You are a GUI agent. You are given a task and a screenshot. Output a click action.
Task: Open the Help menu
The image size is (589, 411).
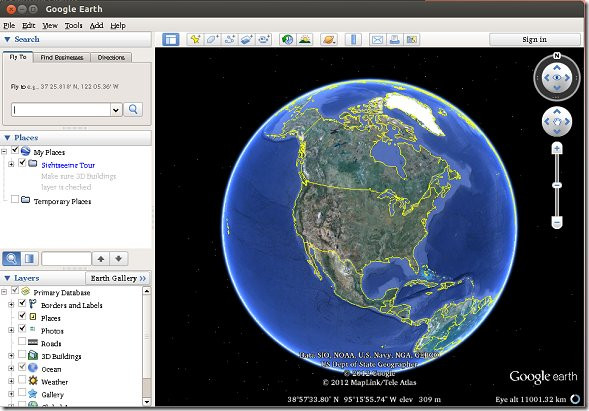(x=118, y=26)
